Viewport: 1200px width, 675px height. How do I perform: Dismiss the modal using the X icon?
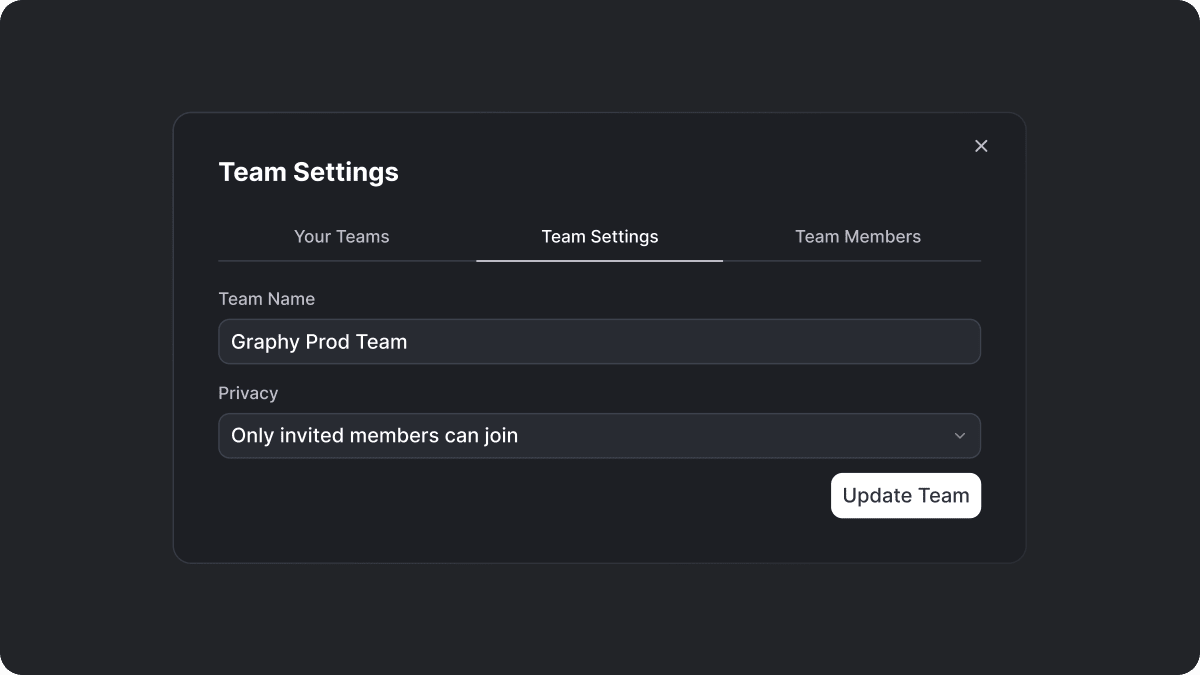click(x=981, y=146)
